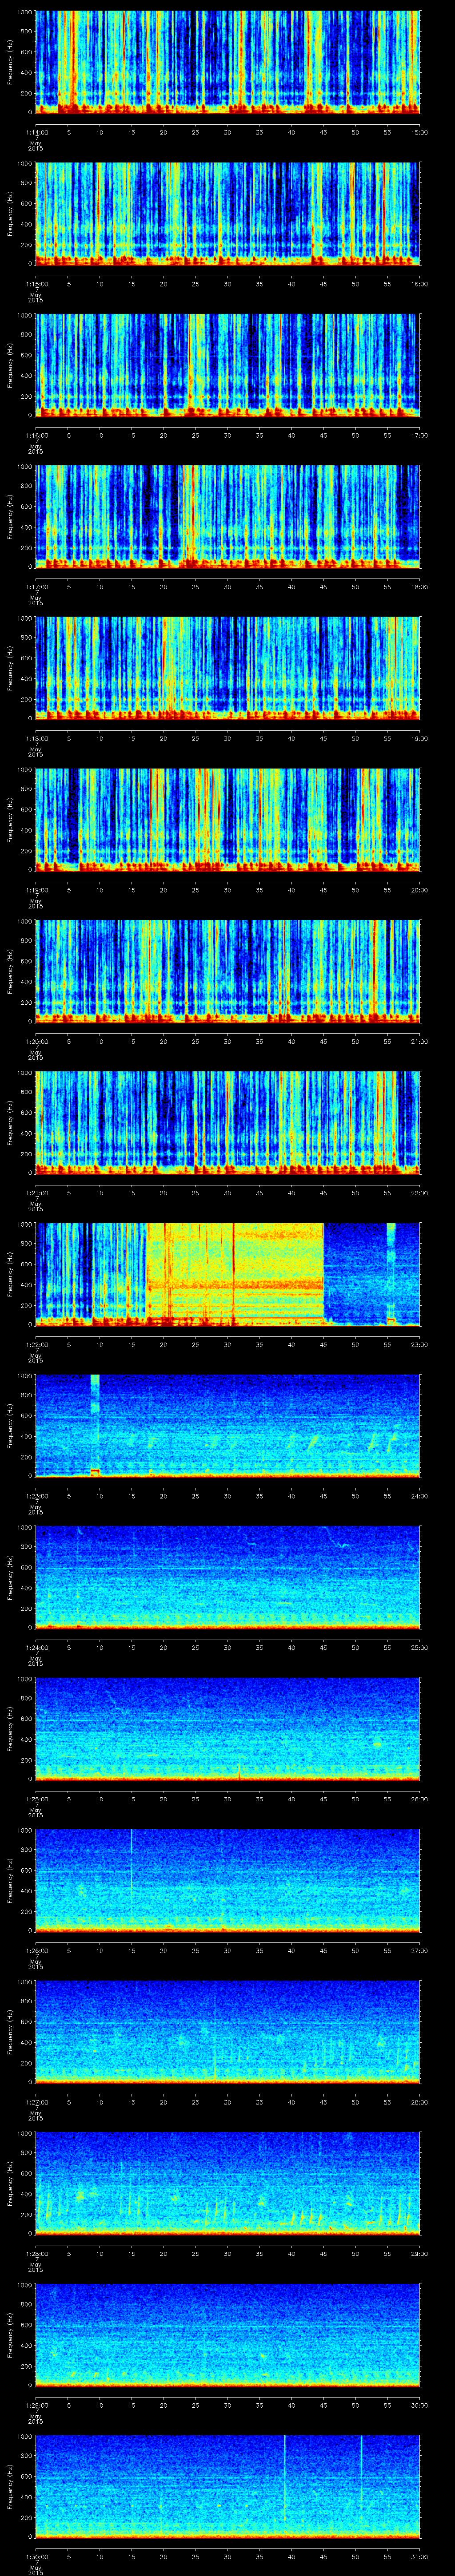
Task: Click the Frequency (Hz) axis label of the 1:22:00 panel
Action: pyautogui.click(x=10, y=1273)
